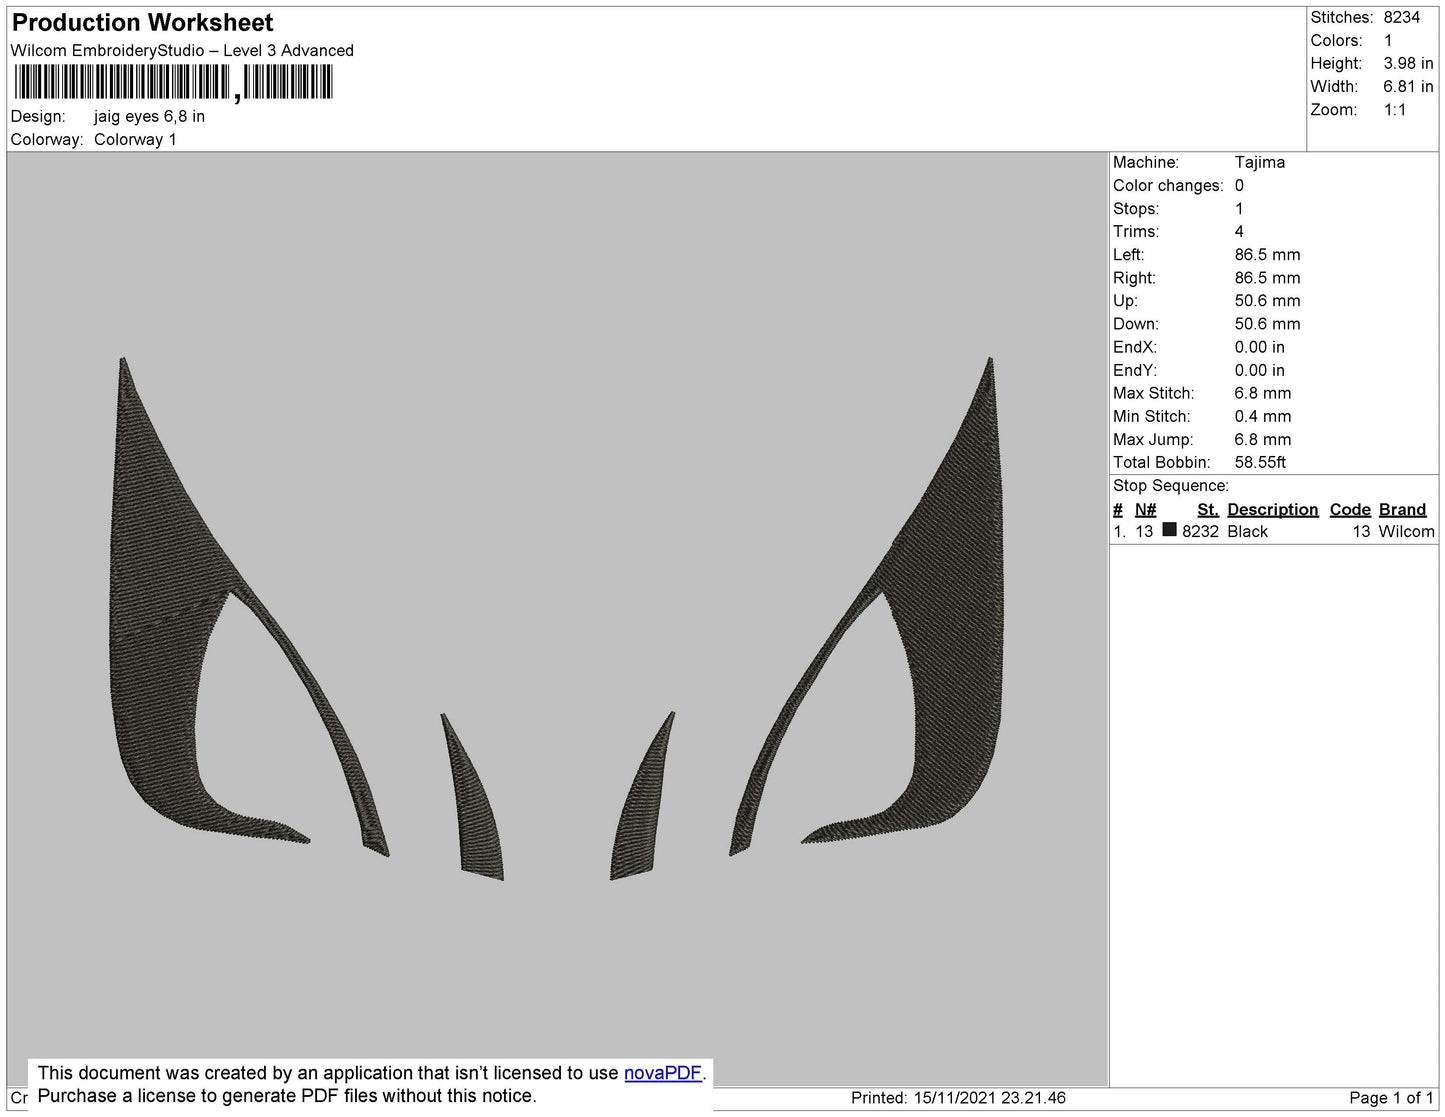Click the 'Wilcom' brand cell

[x=1406, y=532]
